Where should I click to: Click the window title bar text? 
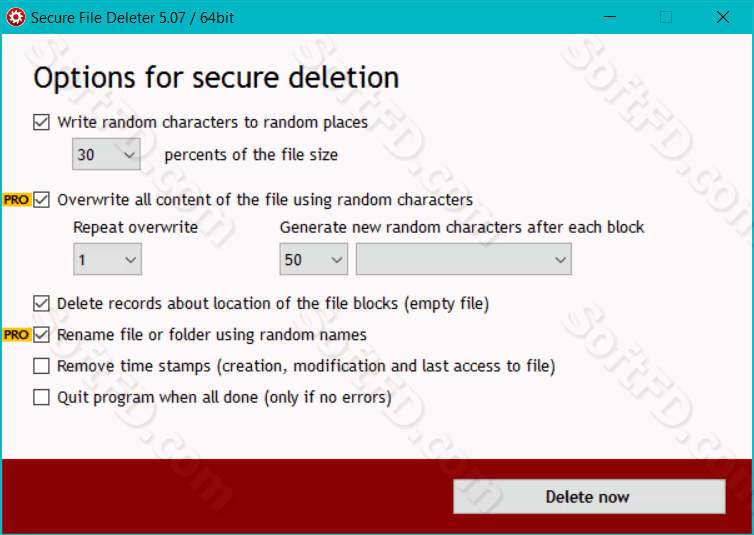click(x=133, y=18)
